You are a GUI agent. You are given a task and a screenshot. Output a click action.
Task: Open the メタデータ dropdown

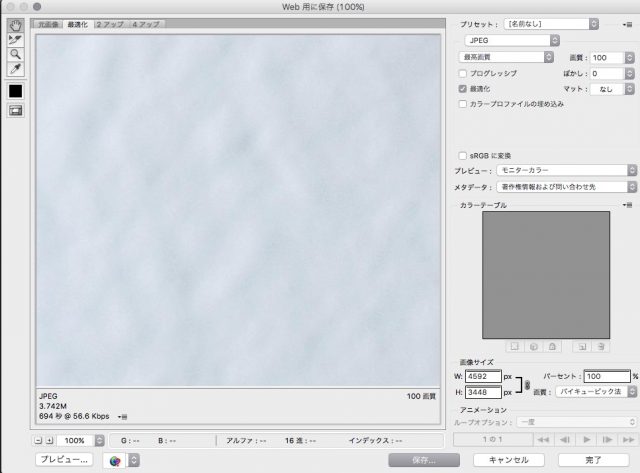click(x=567, y=187)
